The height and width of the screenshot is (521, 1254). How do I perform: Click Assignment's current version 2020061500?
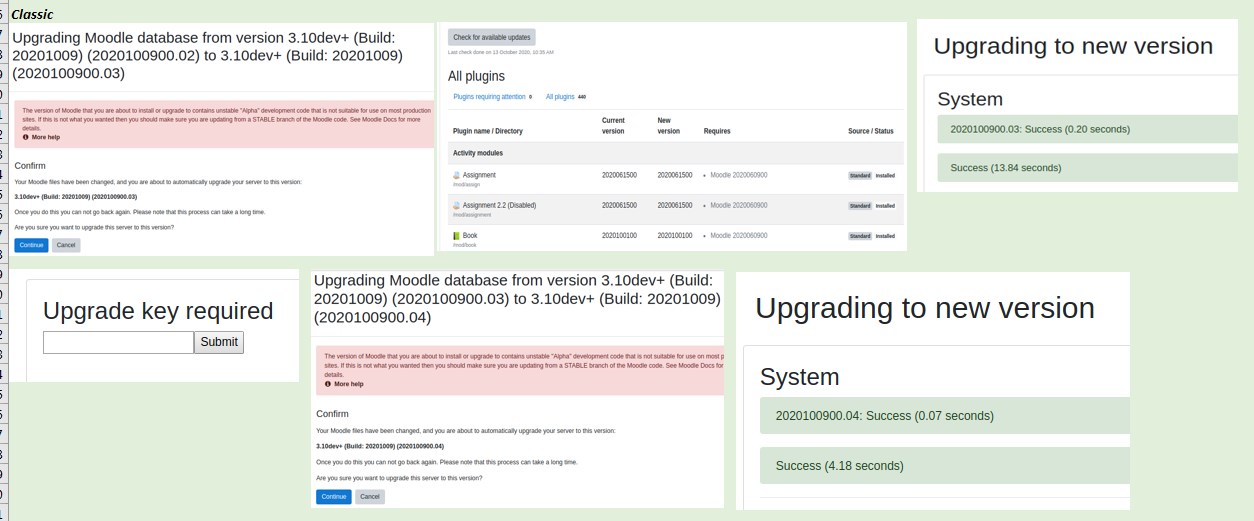(x=619, y=175)
